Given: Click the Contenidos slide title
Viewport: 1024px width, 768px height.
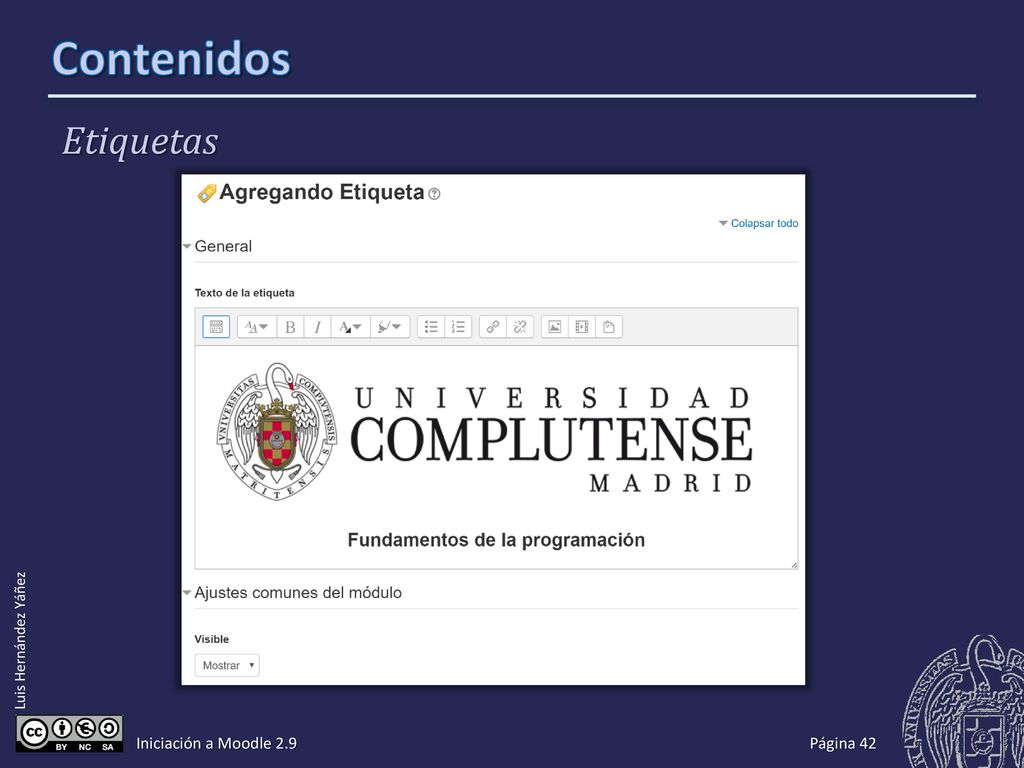Looking at the screenshot, I should click(x=171, y=59).
